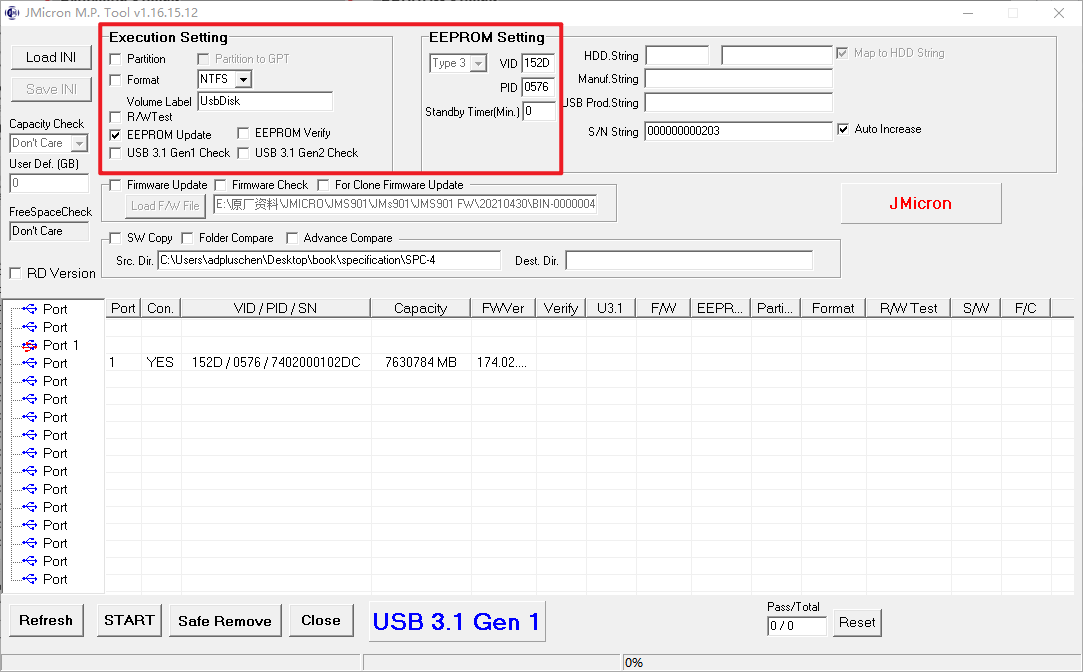The width and height of the screenshot is (1083, 672).
Task: Click the Volume Label input field
Action: [x=265, y=101]
